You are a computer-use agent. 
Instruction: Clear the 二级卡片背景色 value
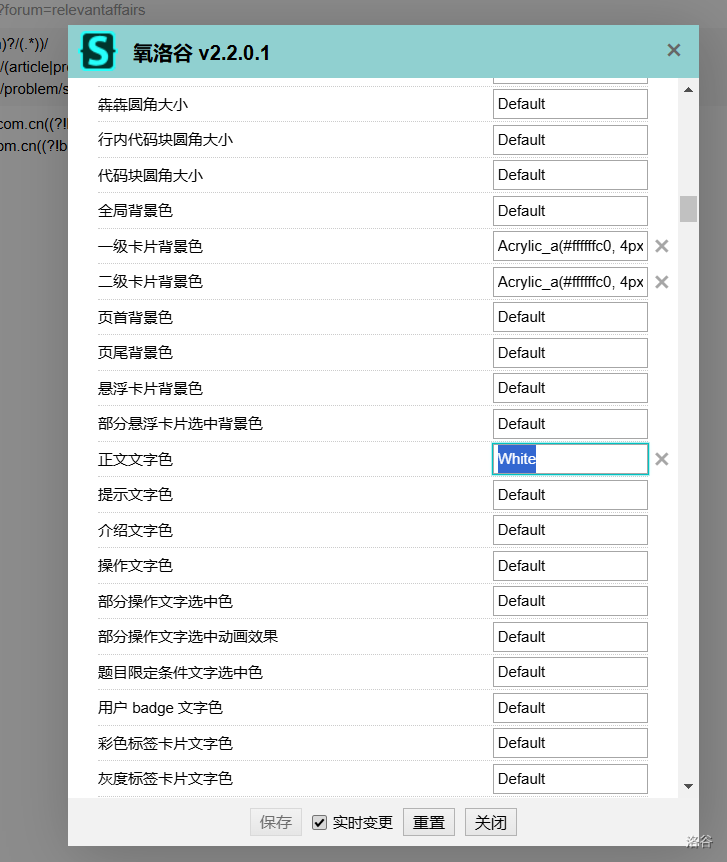point(661,282)
